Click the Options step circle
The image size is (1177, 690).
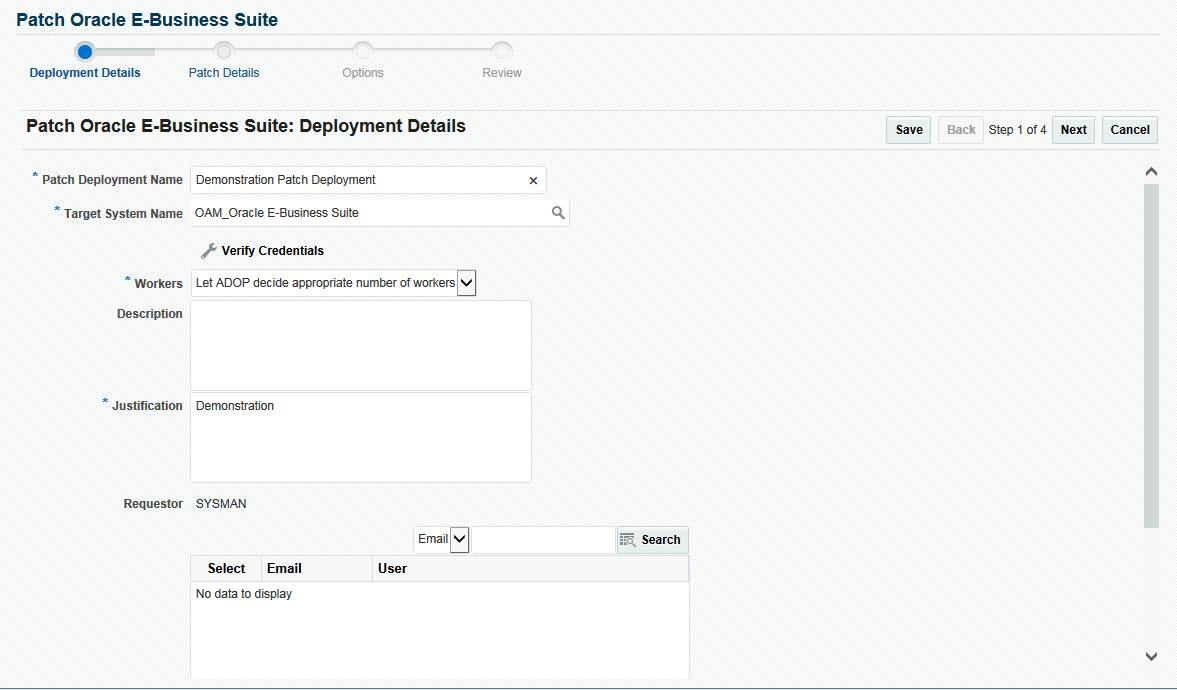(x=363, y=52)
